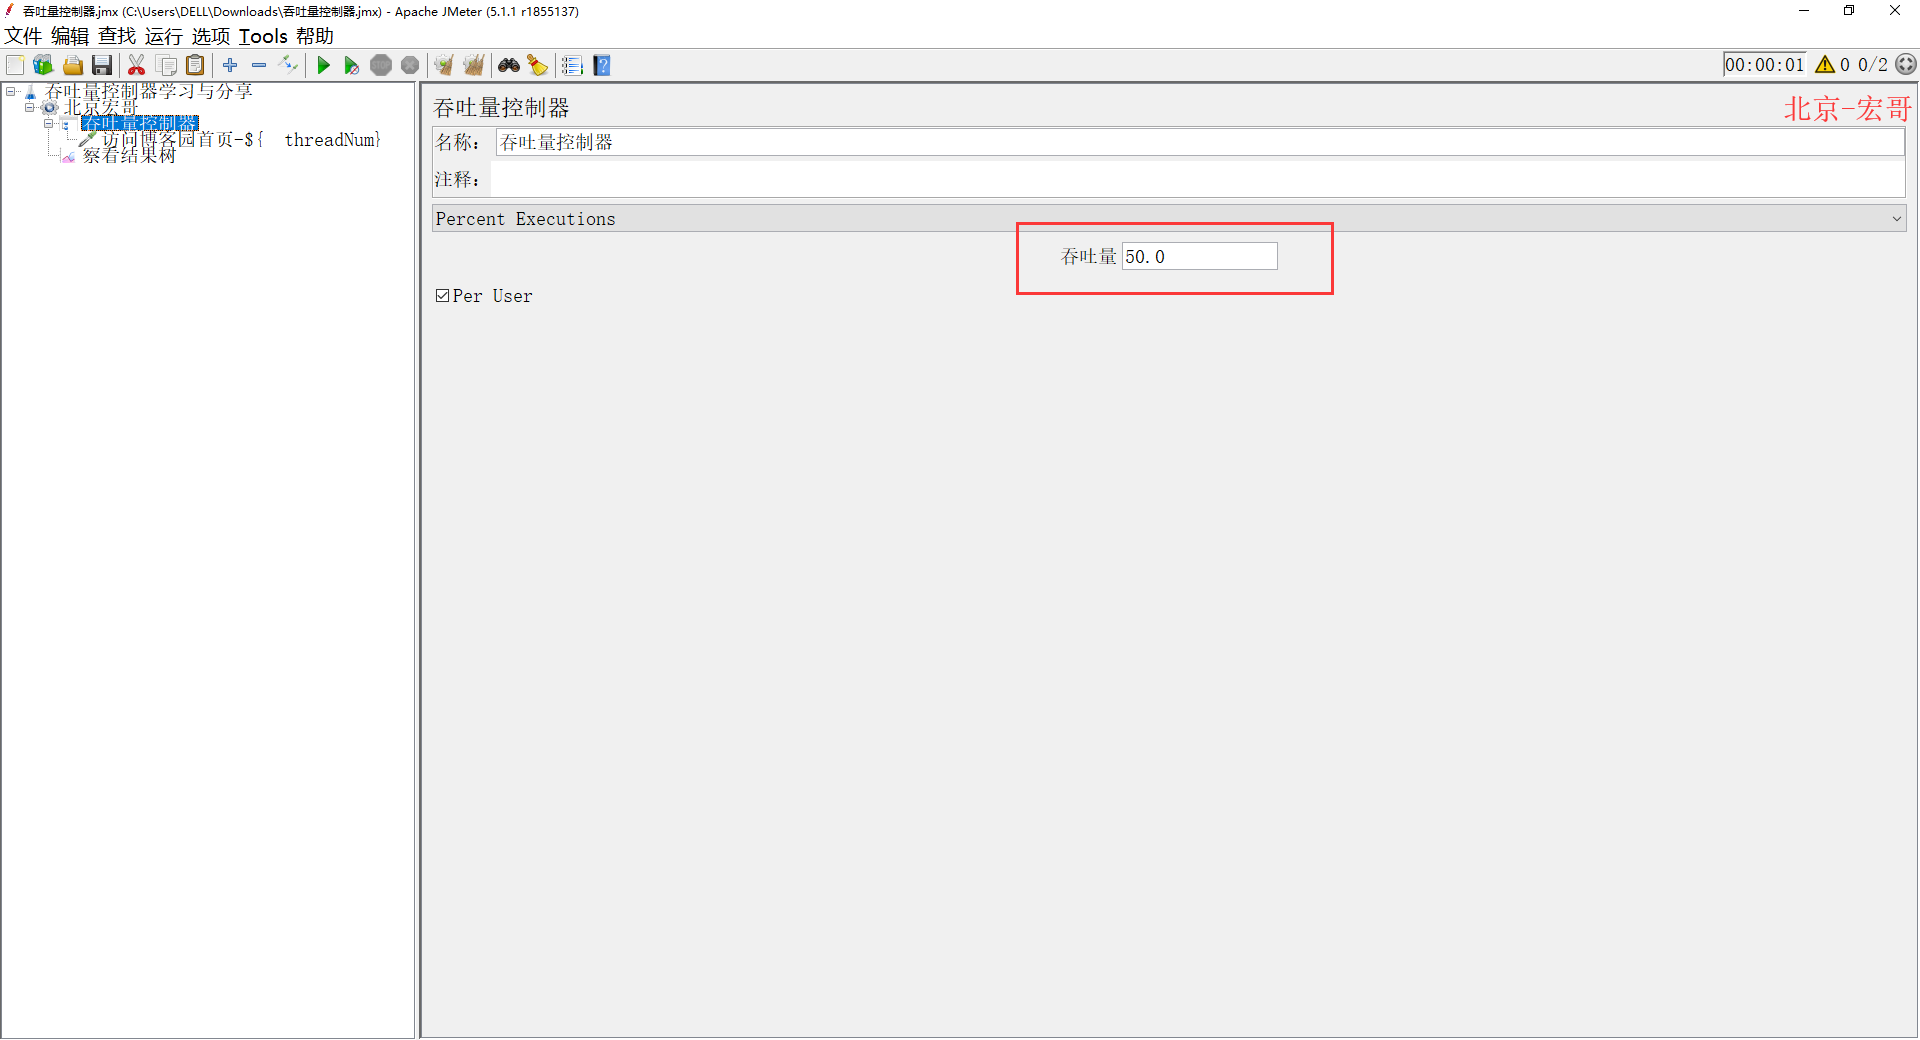This screenshot has height=1040, width=1920.
Task: Open Search with binoculars icon
Action: click(x=509, y=65)
